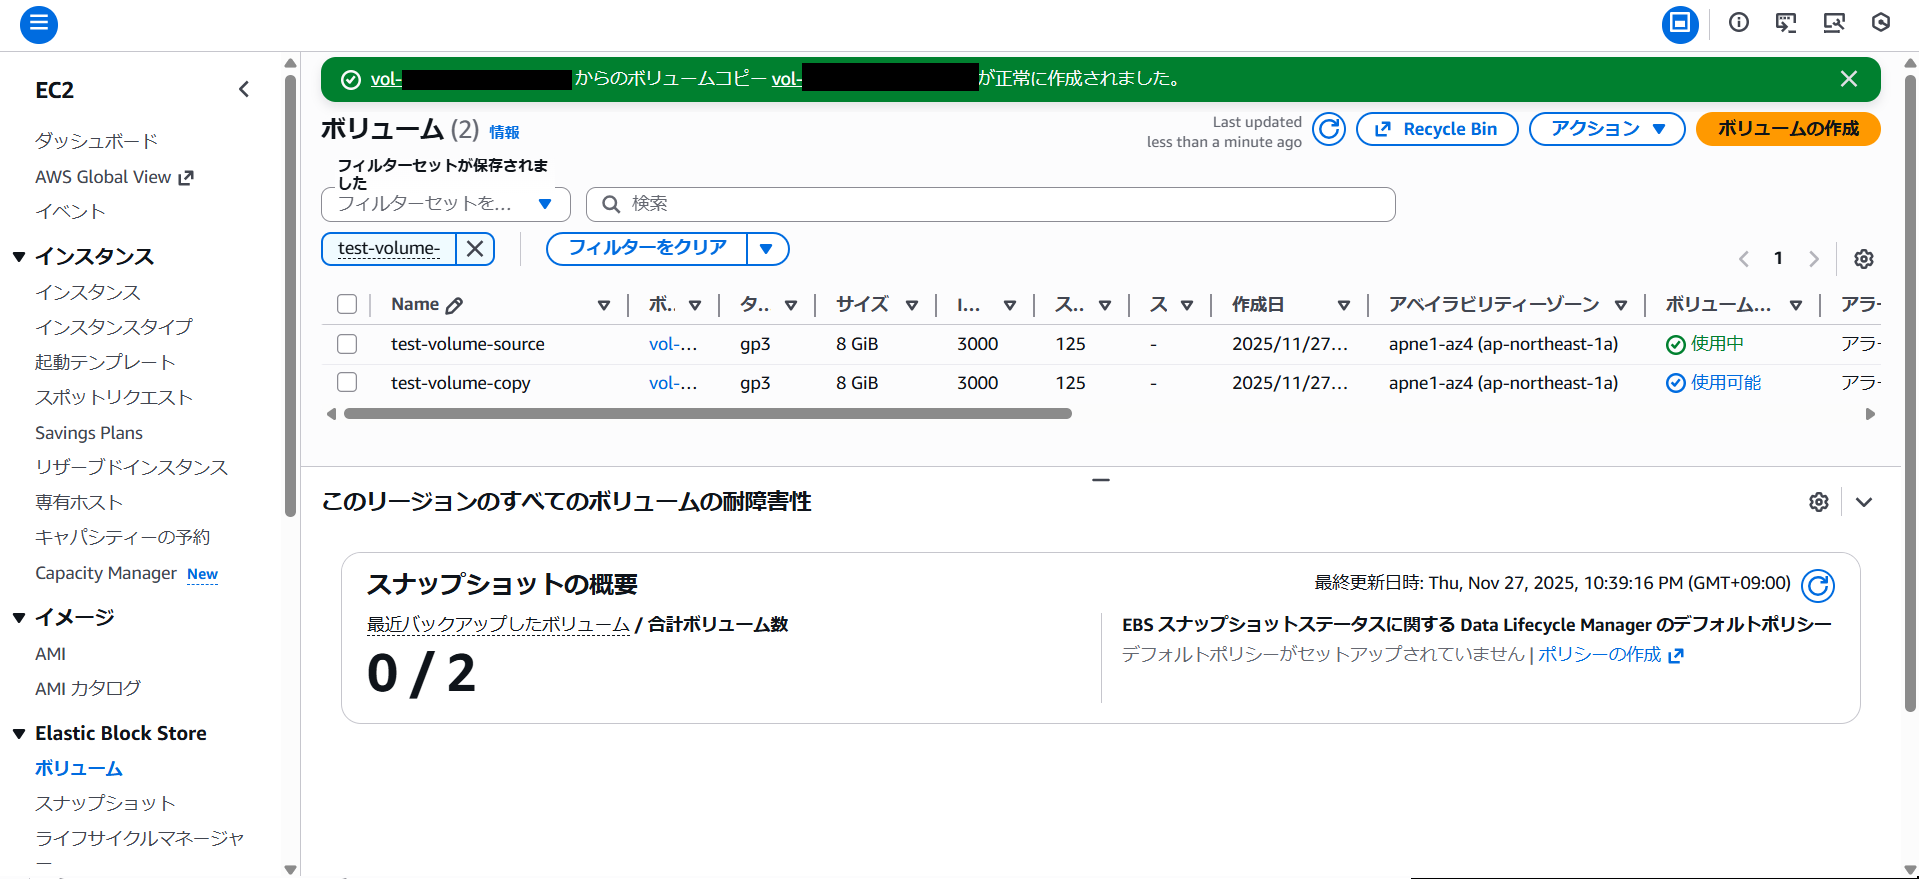Go to AMI カタログ in the sidebar
The height and width of the screenshot is (879, 1919).
tap(88, 688)
